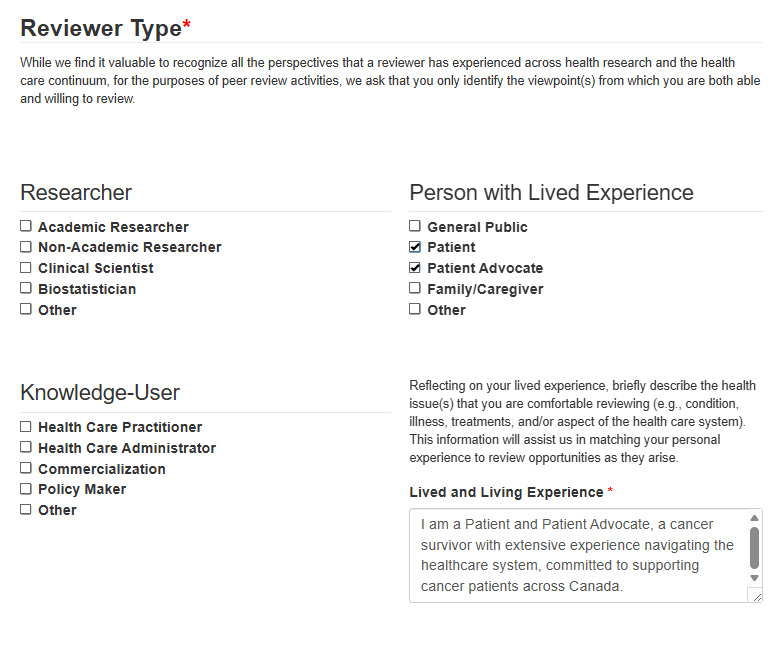Click inside the Lived and Living Experience textbox
The width and height of the screenshot is (783, 667).
578,555
